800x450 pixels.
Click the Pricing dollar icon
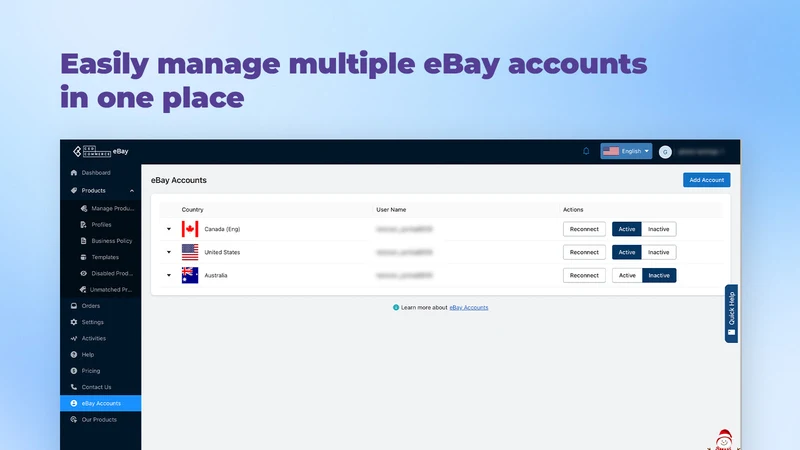[x=74, y=371]
